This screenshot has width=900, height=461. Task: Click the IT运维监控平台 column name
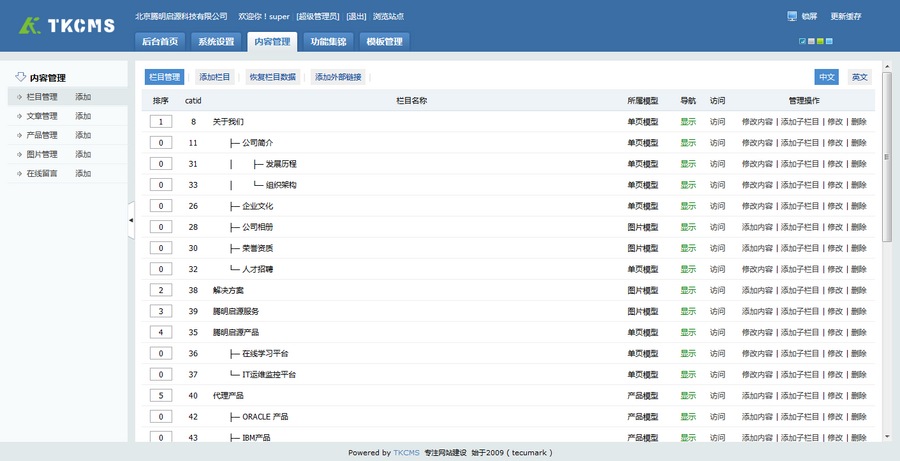click(x=269, y=374)
